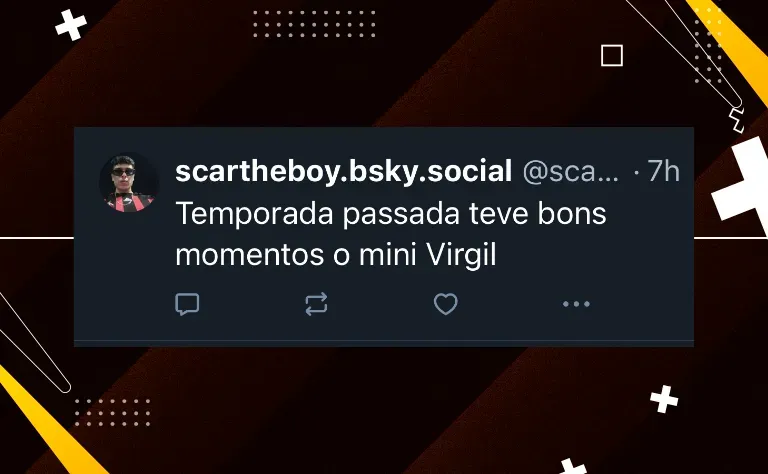Click the truncated @sca... handle
Image resolution: width=768 pixels, height=474 pixels.
coord(571,172)
